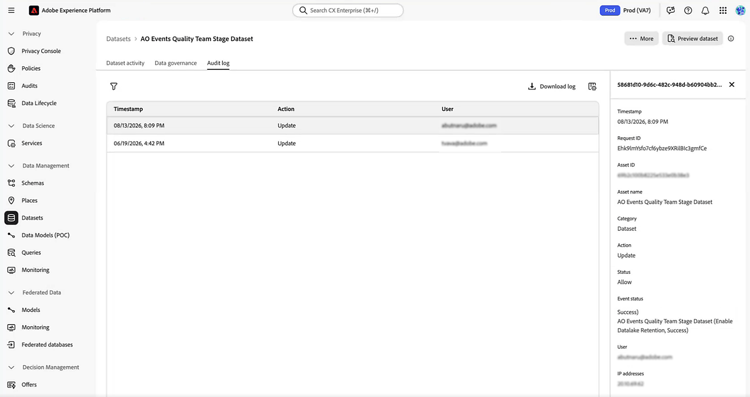Screen dimensions: 750x397
Task: Click the Adobe Experience Platform logo
Action: [x=33, y=10]
